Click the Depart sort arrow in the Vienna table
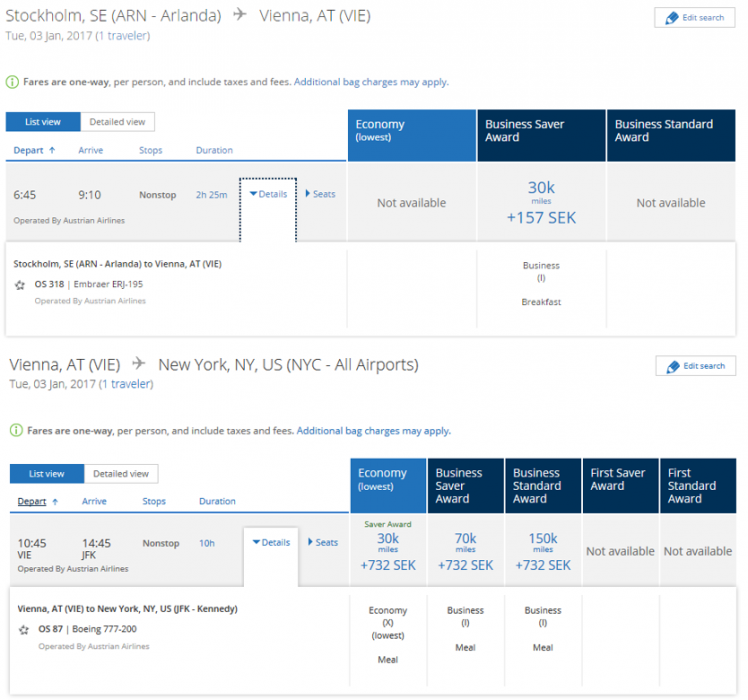748x700 pixels. point(55,501)
